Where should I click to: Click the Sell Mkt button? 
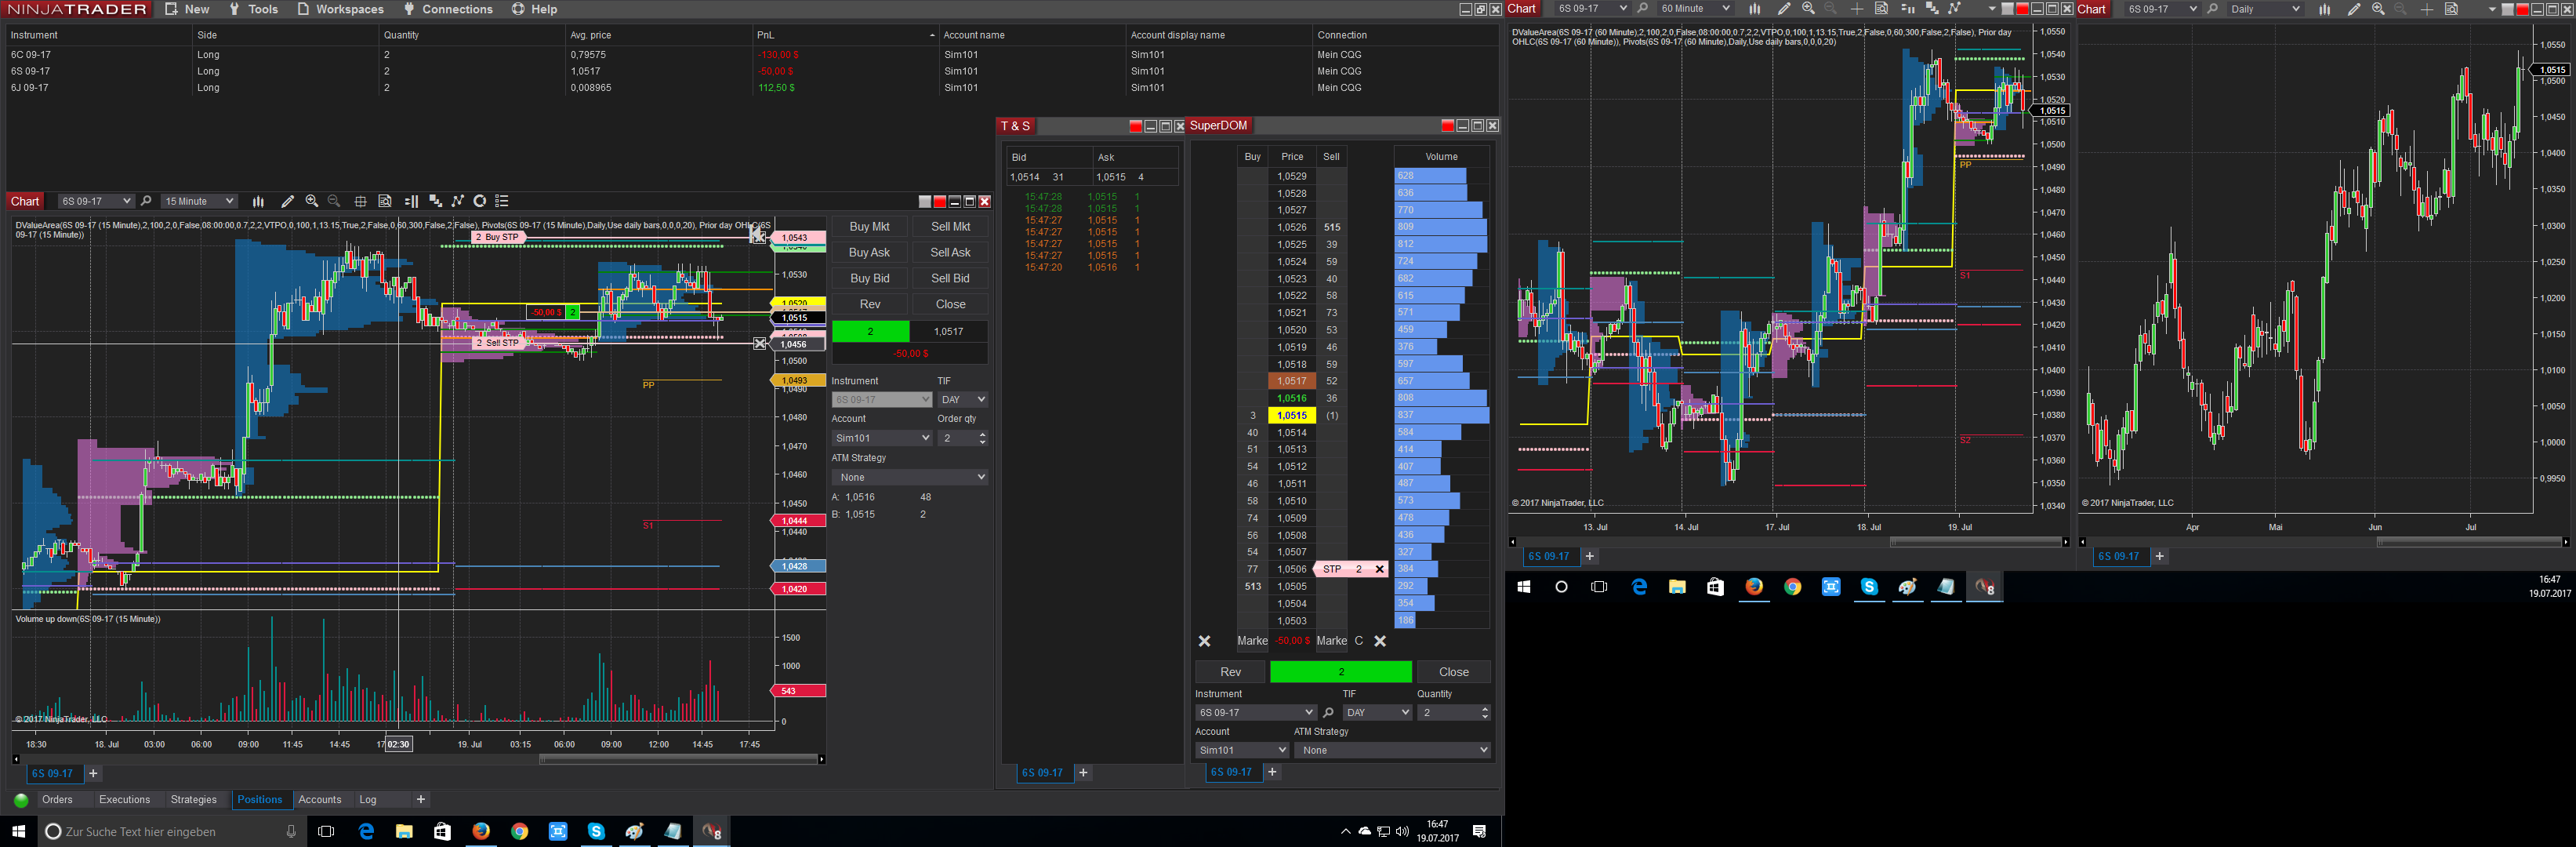tap(950, 227)
